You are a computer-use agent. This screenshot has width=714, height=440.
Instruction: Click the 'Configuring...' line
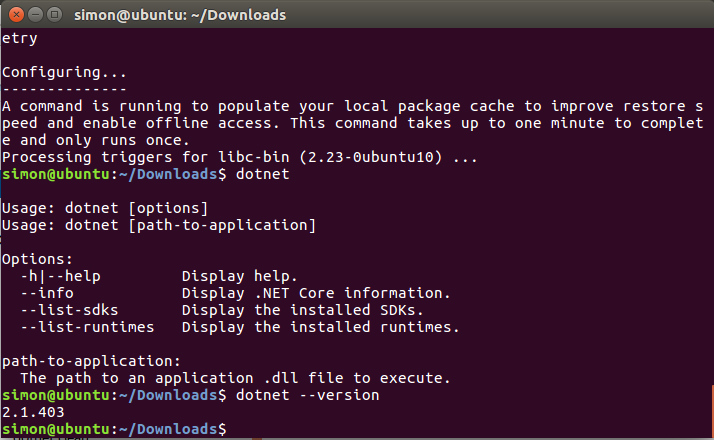click(64, 72)
